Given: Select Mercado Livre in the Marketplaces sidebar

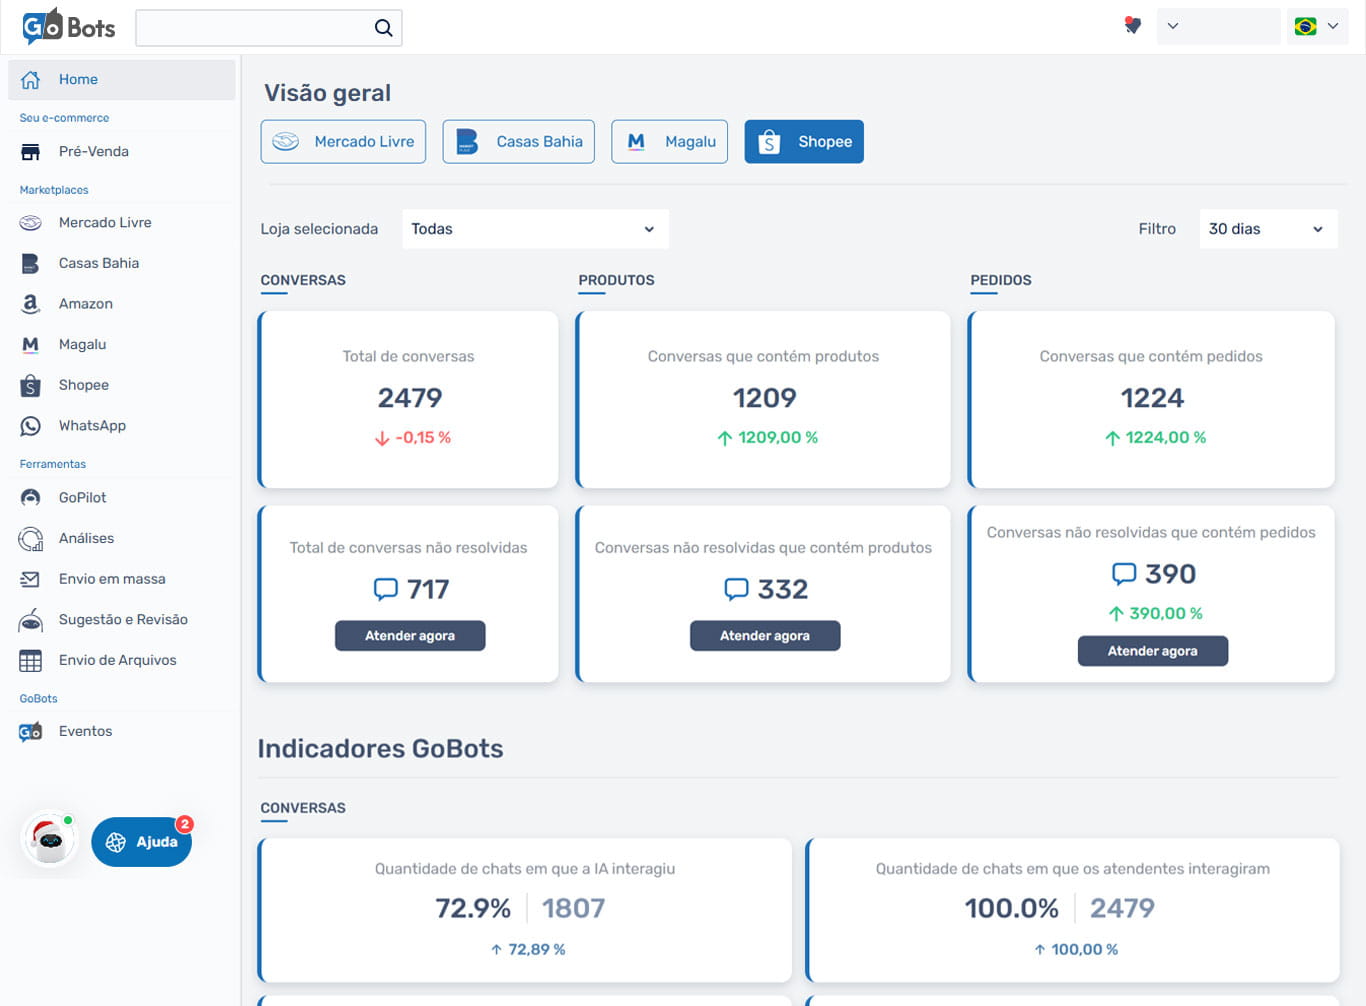Looking at the screenshot, I should 104,222.
